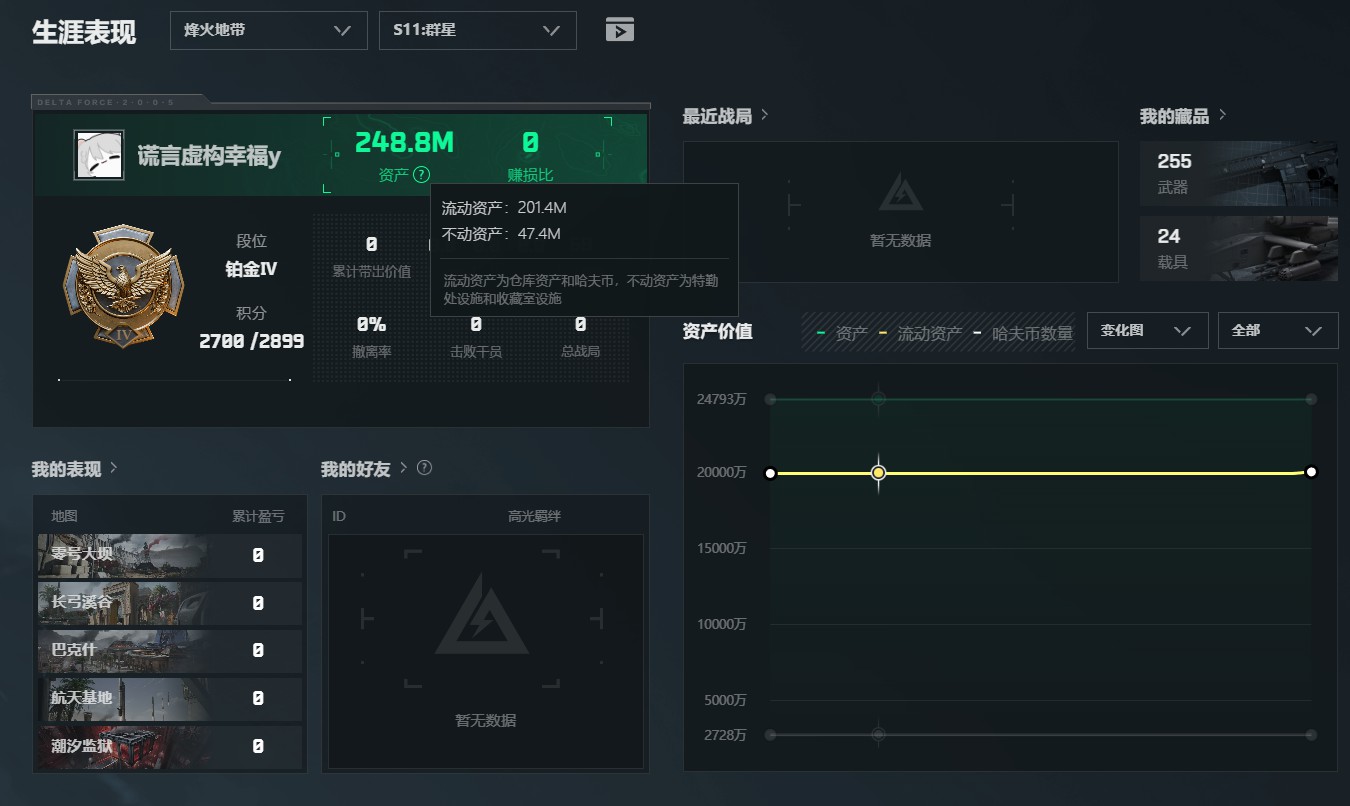Click the 高光羁绊 column header
Screen dimensions: 1350x806
click(534, 516)
